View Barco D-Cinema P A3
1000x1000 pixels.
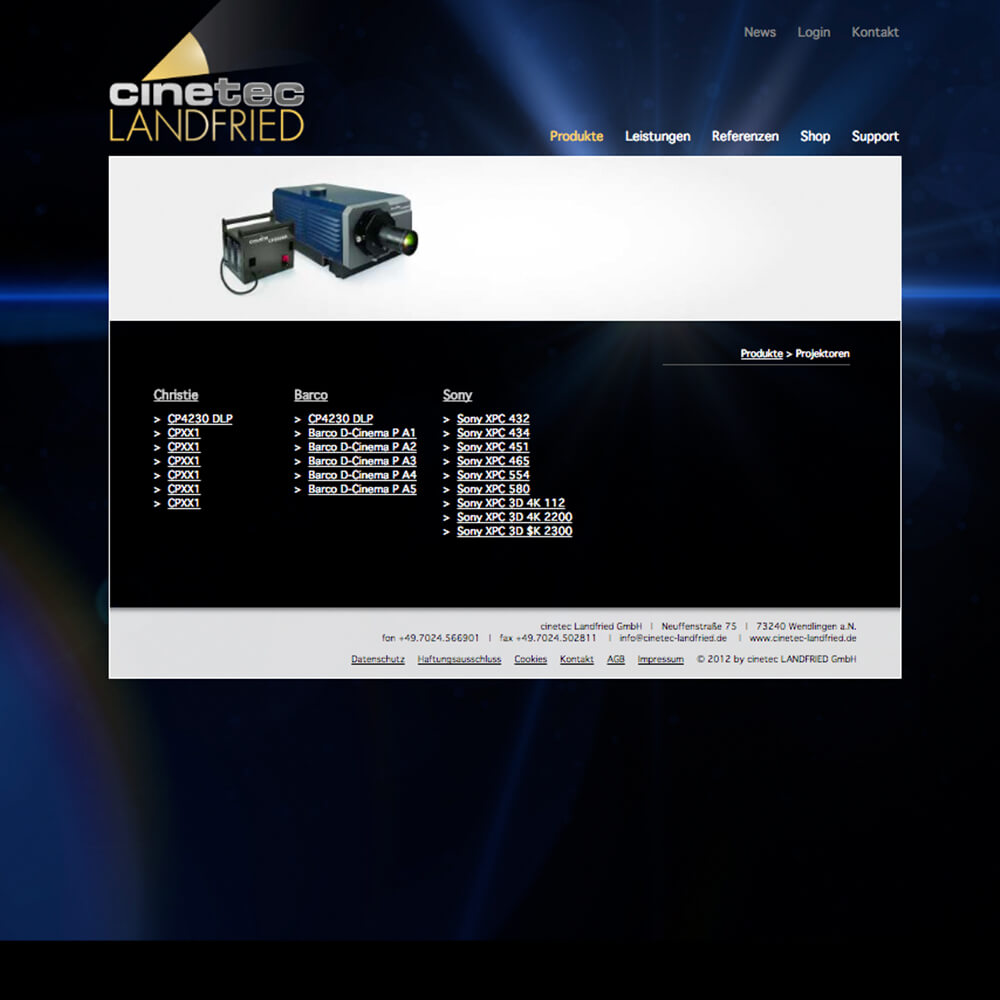pos(362,461)
